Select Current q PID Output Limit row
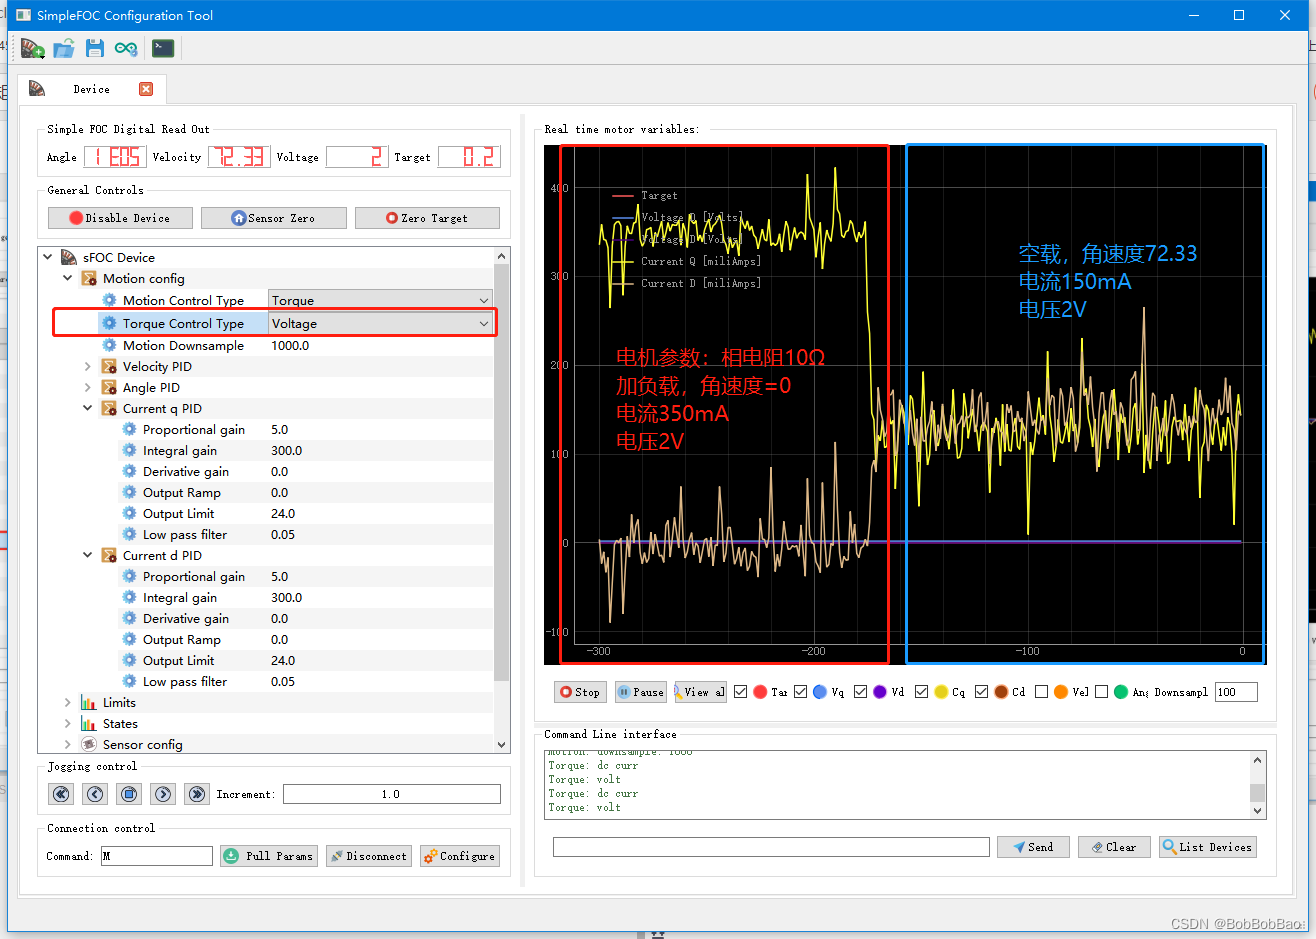The width and height of the screenshot is (1316, 939). pyautogui.click(x=267, y=513)
